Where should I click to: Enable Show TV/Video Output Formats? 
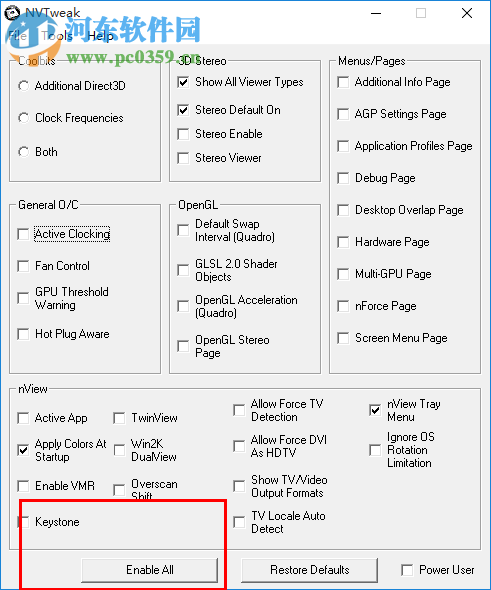click(x=239, y=486)
